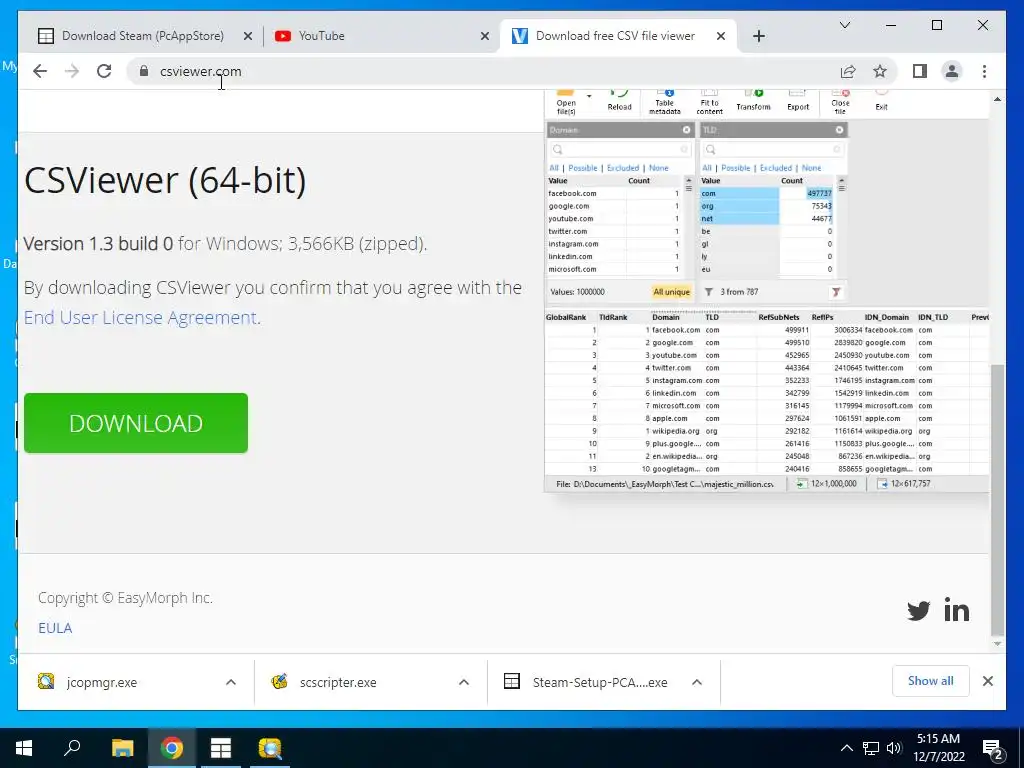The image size is (1024, 768).
Task: Click the page vertical scrollbar
Action: coord(997,500)
